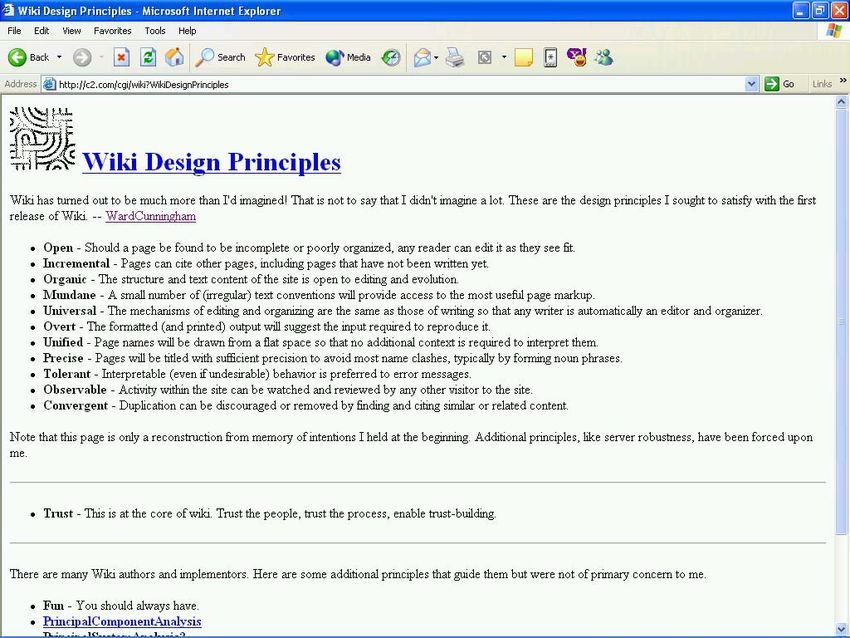Viewport: 850px width, 638px height.
Task: Open the Favorites menu
Action: pyautogui.click(x=112, y=31)
